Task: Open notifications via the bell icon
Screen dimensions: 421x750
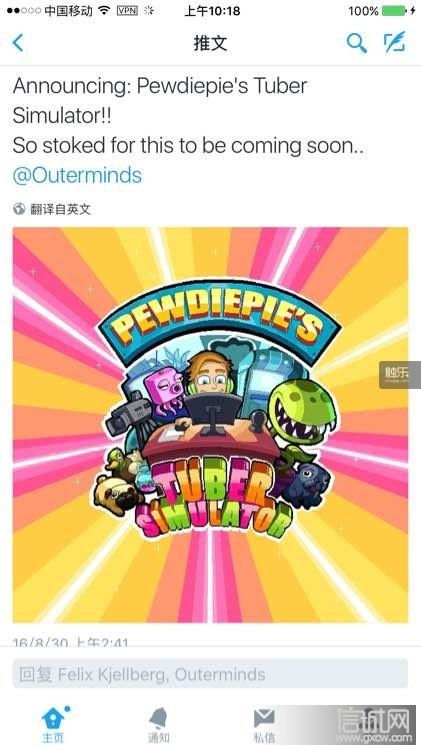Action: tap(158, 717)
